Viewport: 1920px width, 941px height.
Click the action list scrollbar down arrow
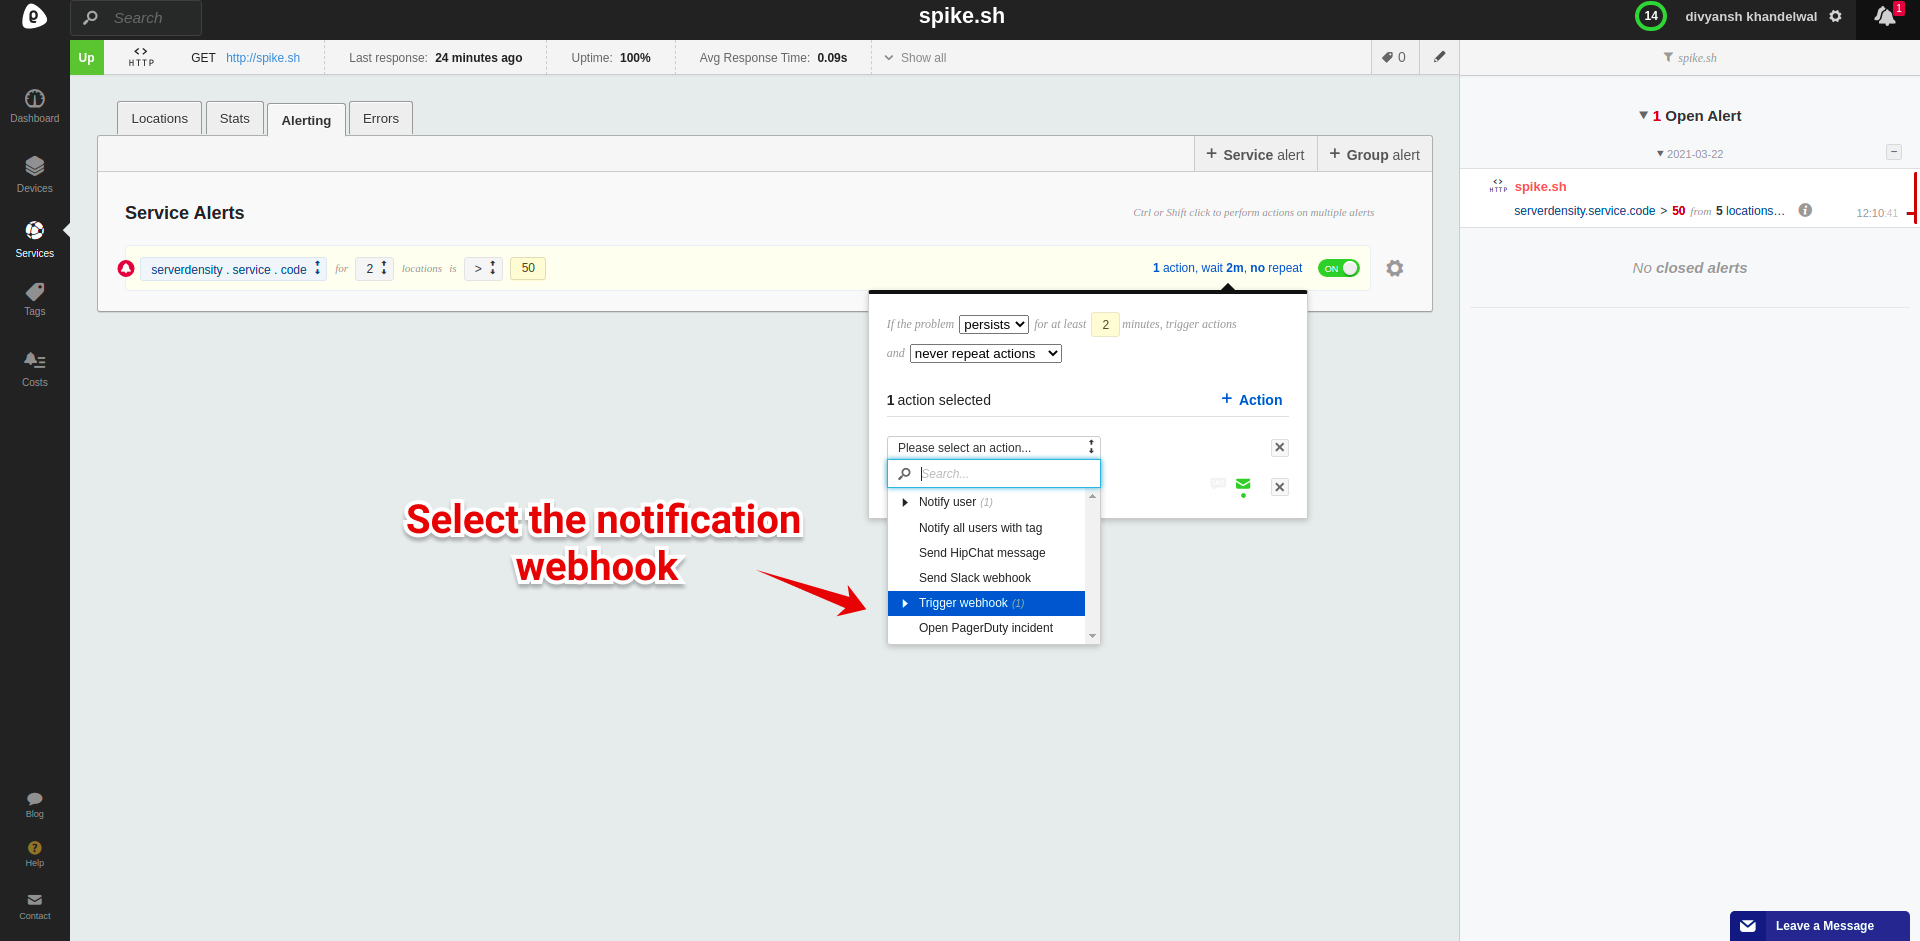pos(1093,636)
